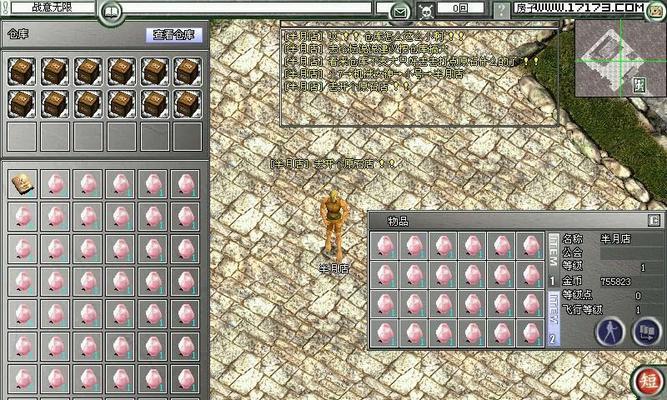The image size is (667, 400).
Task: Click the 查看仓库 button
Action: pyautogui.click(x=174, y=35)
